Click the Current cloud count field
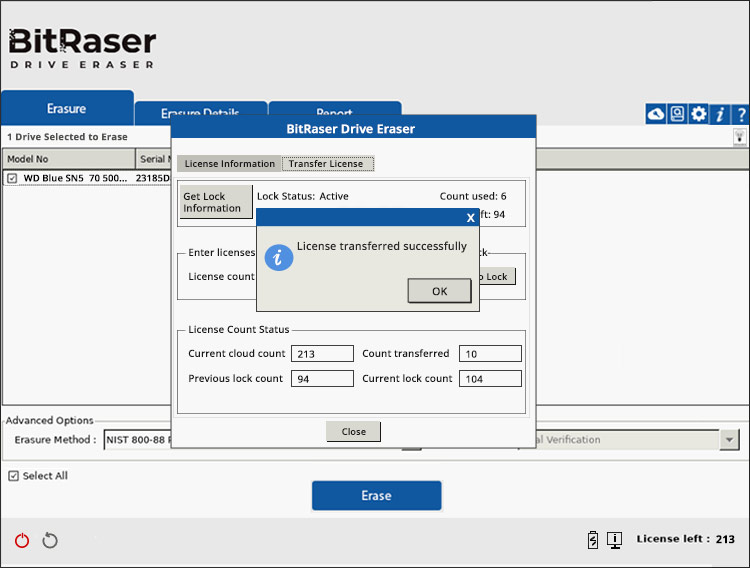This screenshot has width=750, height=568. (322, 354)
